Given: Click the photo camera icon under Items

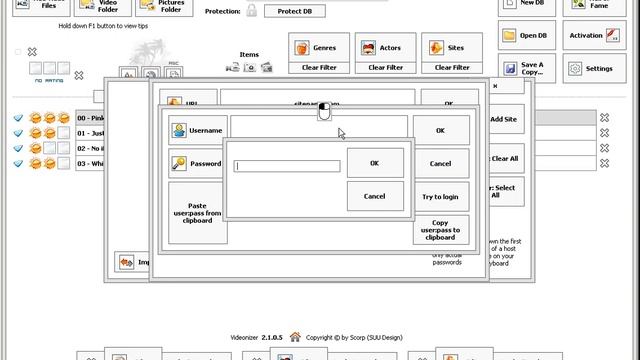Looking at the screenshot, I should (250, 67).
